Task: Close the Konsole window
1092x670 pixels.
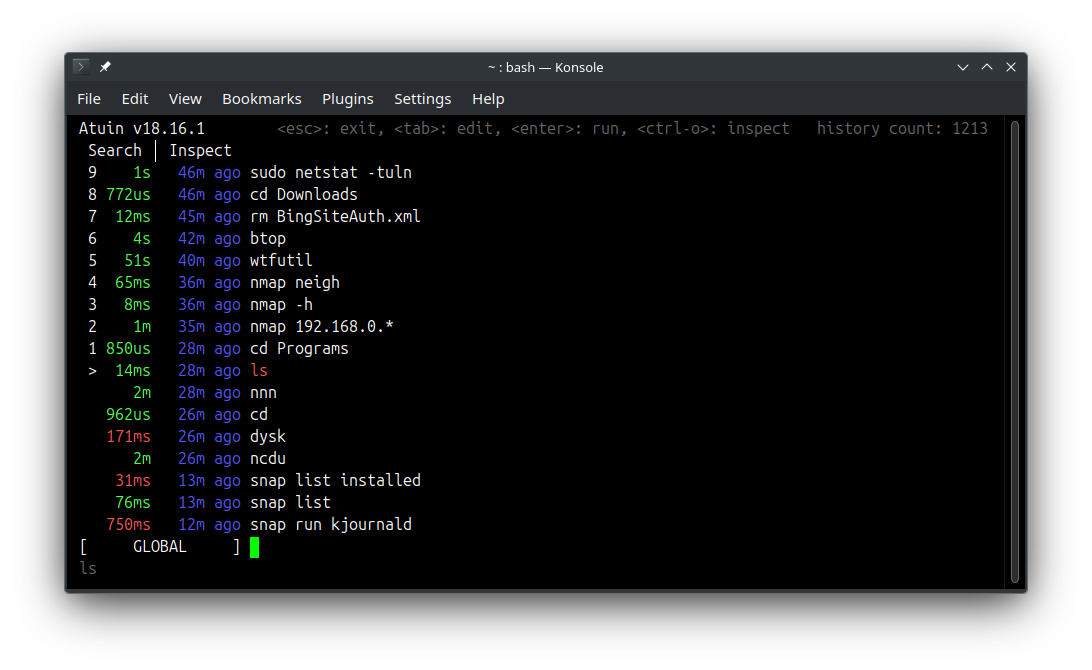Action: point(1011,67)
